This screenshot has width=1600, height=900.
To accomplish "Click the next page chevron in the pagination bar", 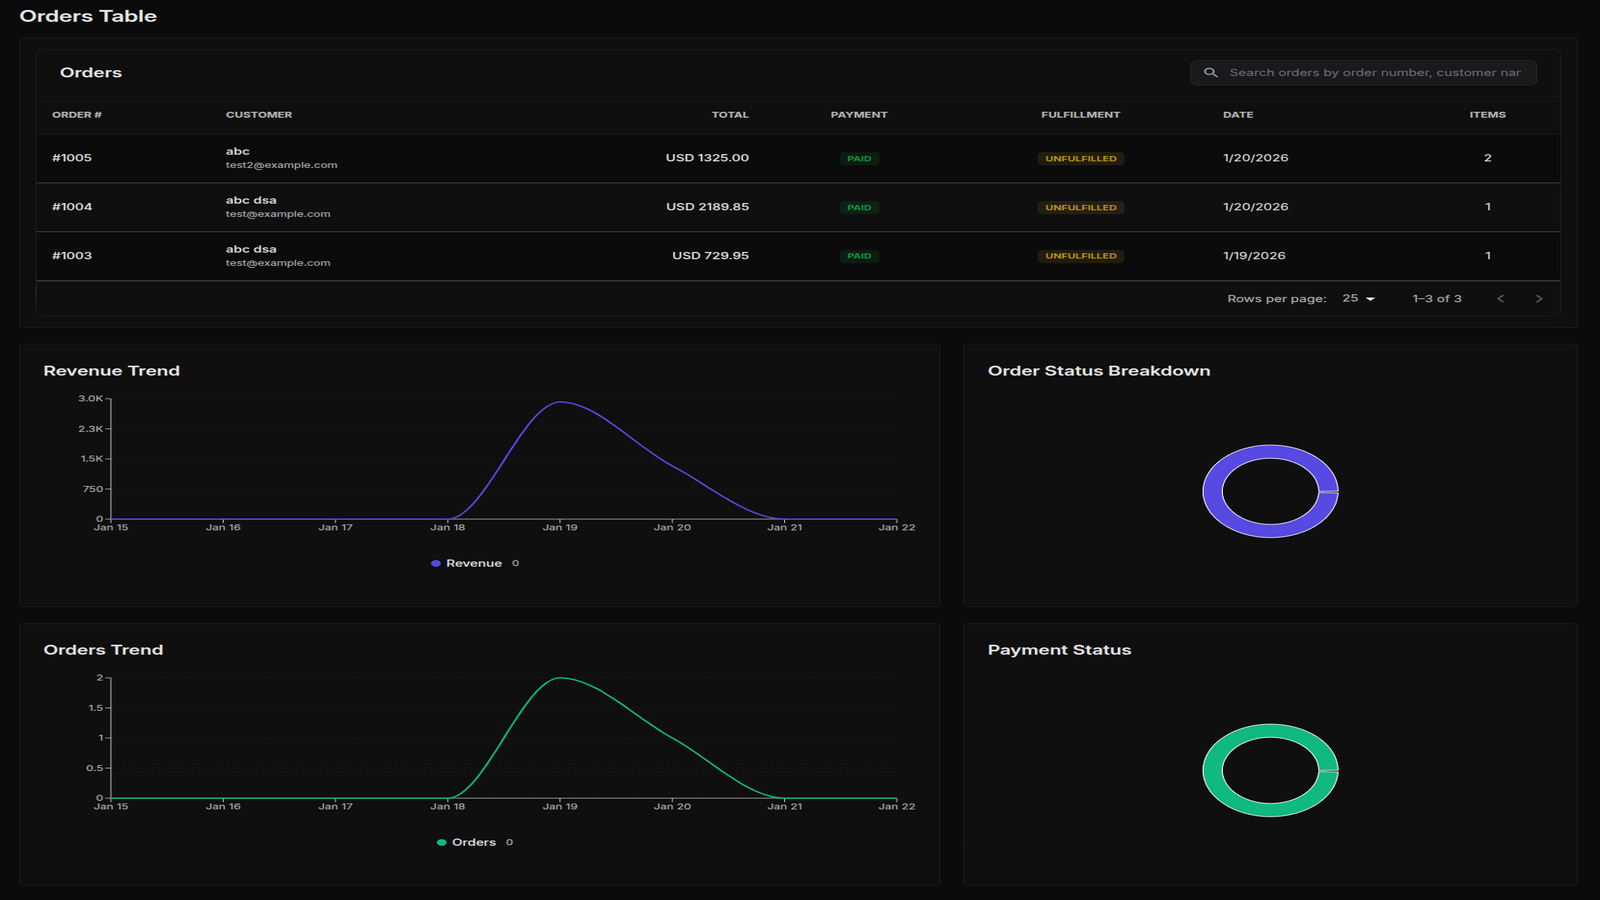I will click(x=1539, y=298).
